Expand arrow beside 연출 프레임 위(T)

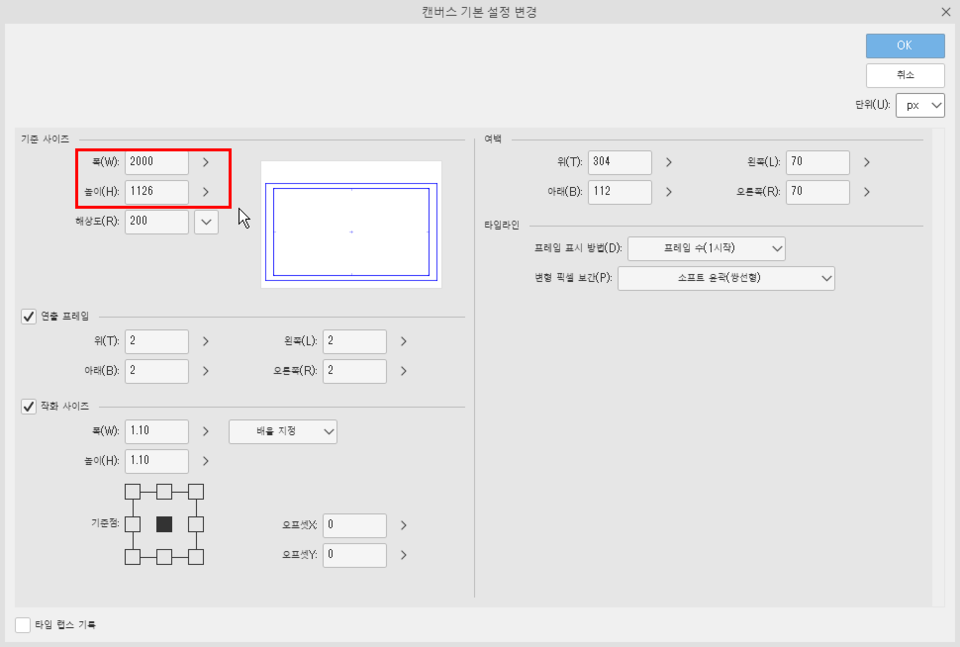pyautogui.click(x=206, y=341)
